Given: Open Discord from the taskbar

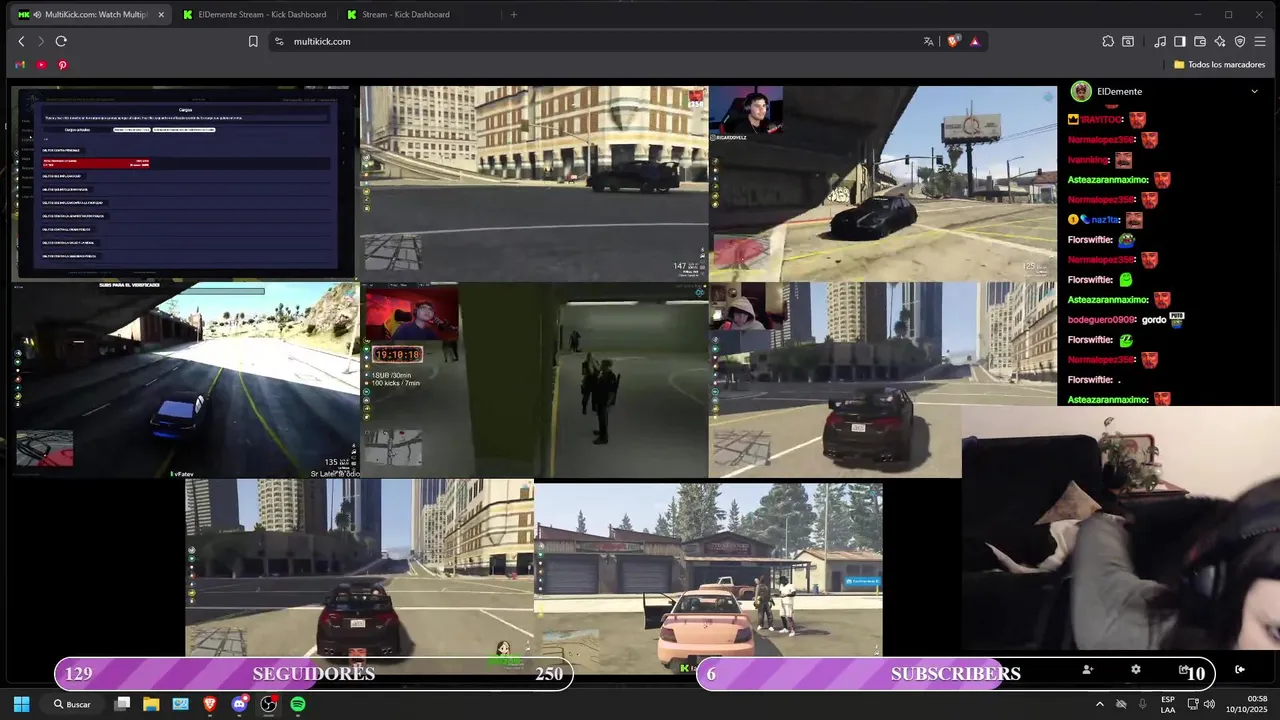Looking at the screenshot, I should tap(239, 704).
